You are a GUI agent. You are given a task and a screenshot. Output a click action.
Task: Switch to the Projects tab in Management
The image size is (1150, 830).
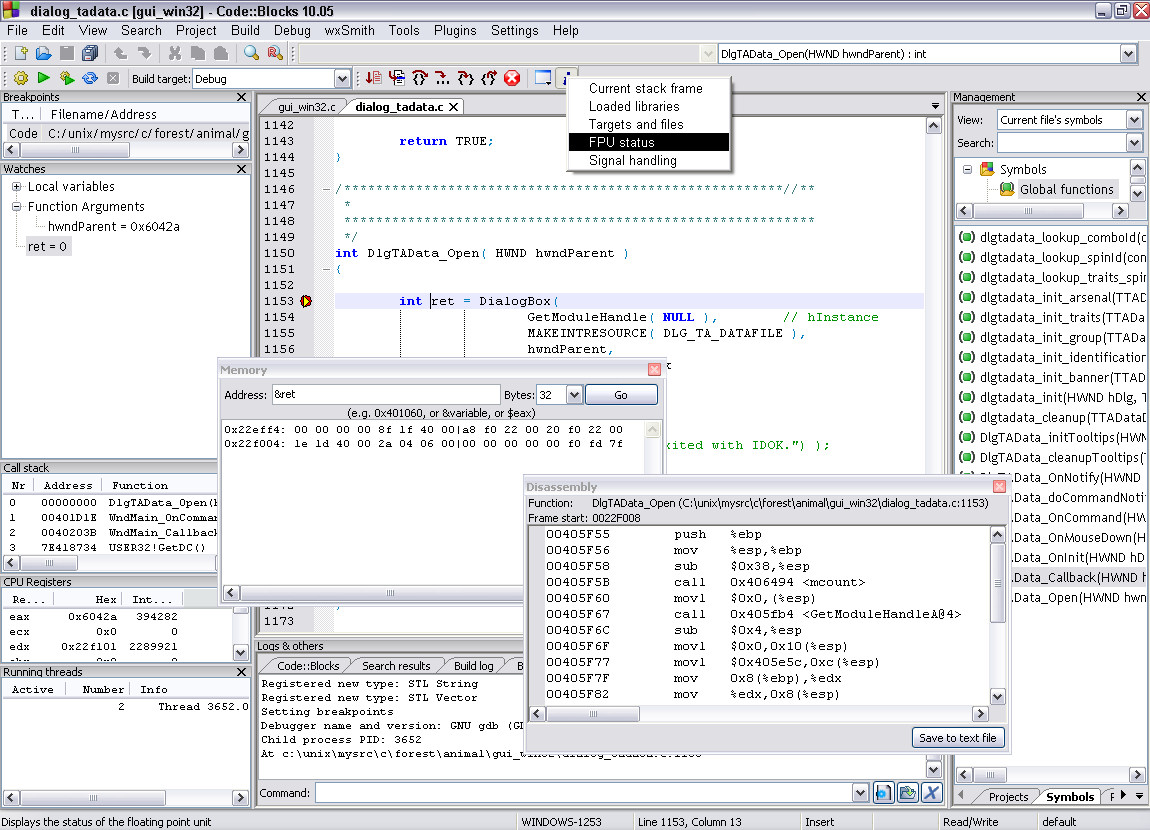click(1008, 797)
